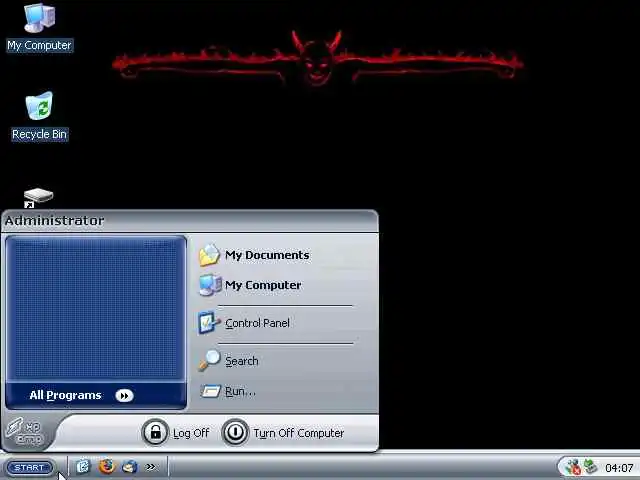This screenshot has height=480, width=640.
Task: Open Control Panel from Start menu
Action: click(244, 323)
